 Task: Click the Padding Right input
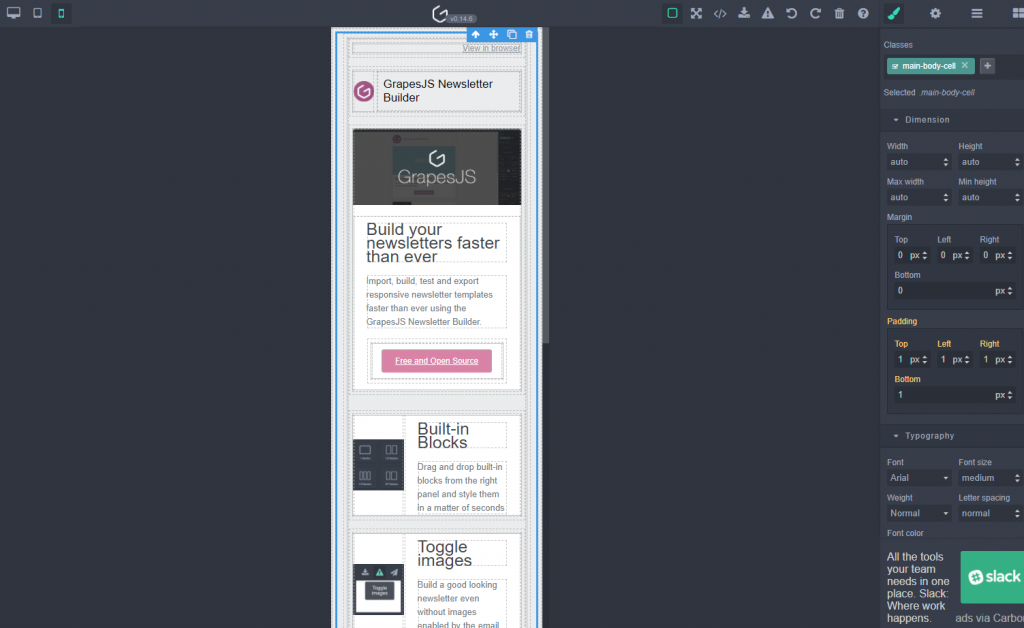pyautogui.click(x=986, y=360)
